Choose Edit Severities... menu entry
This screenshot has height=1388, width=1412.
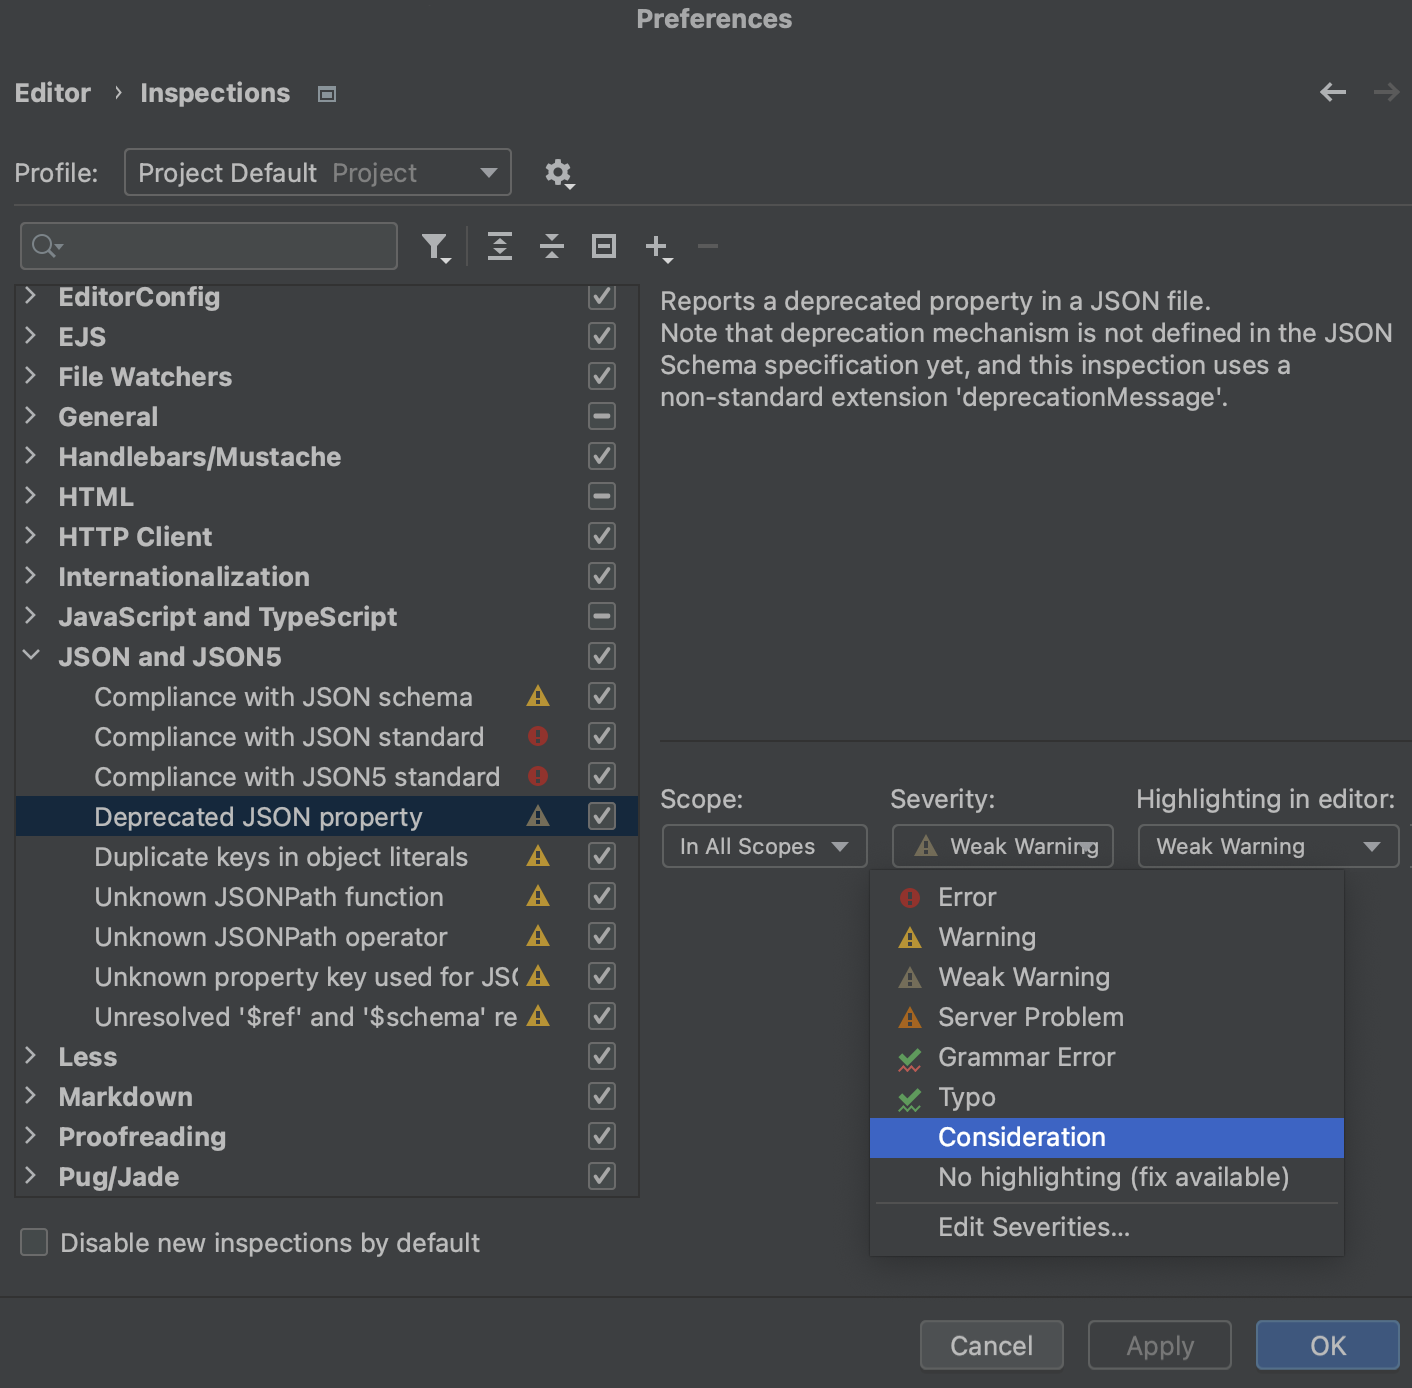tap(1033, 1227)
